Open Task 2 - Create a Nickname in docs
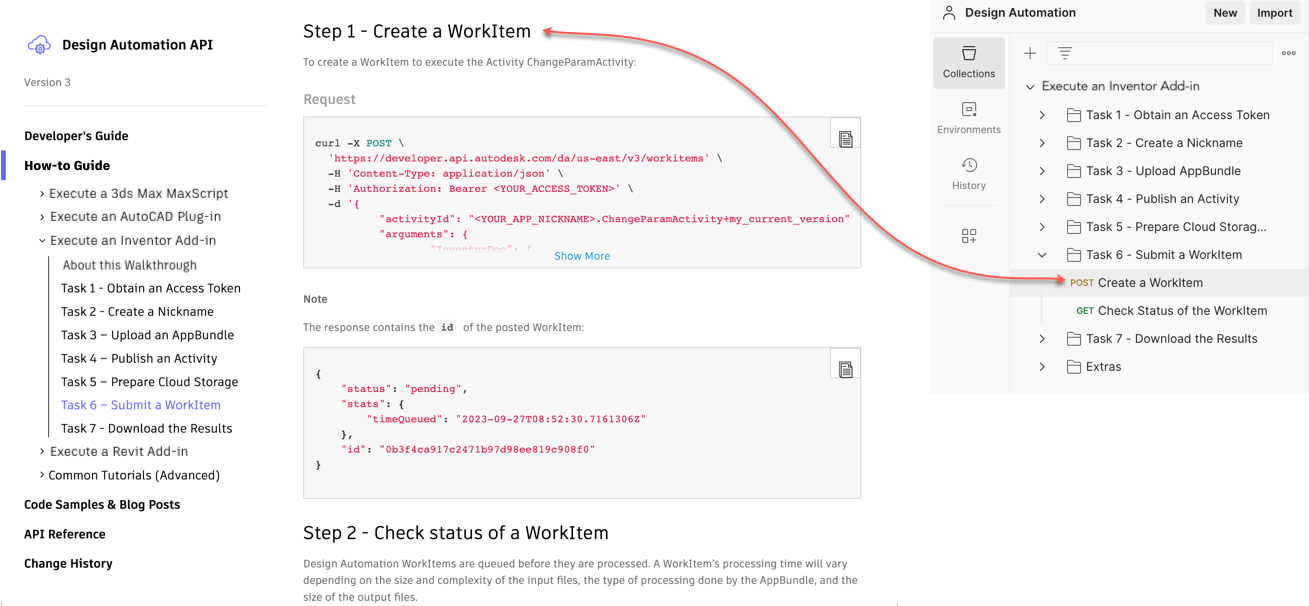The height and width of the screenshot is (606, 1309). pos(137,312)
